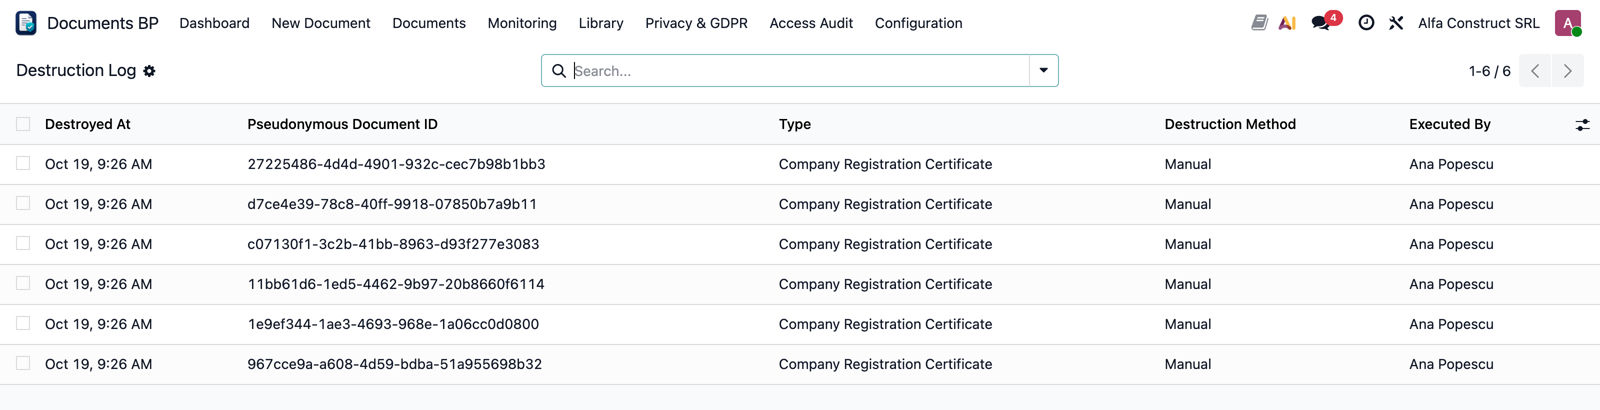1600x410 pixels.
Task: Click Company Registration Certificate in 1e9ef344 row
Action: [x=886, y=324]
